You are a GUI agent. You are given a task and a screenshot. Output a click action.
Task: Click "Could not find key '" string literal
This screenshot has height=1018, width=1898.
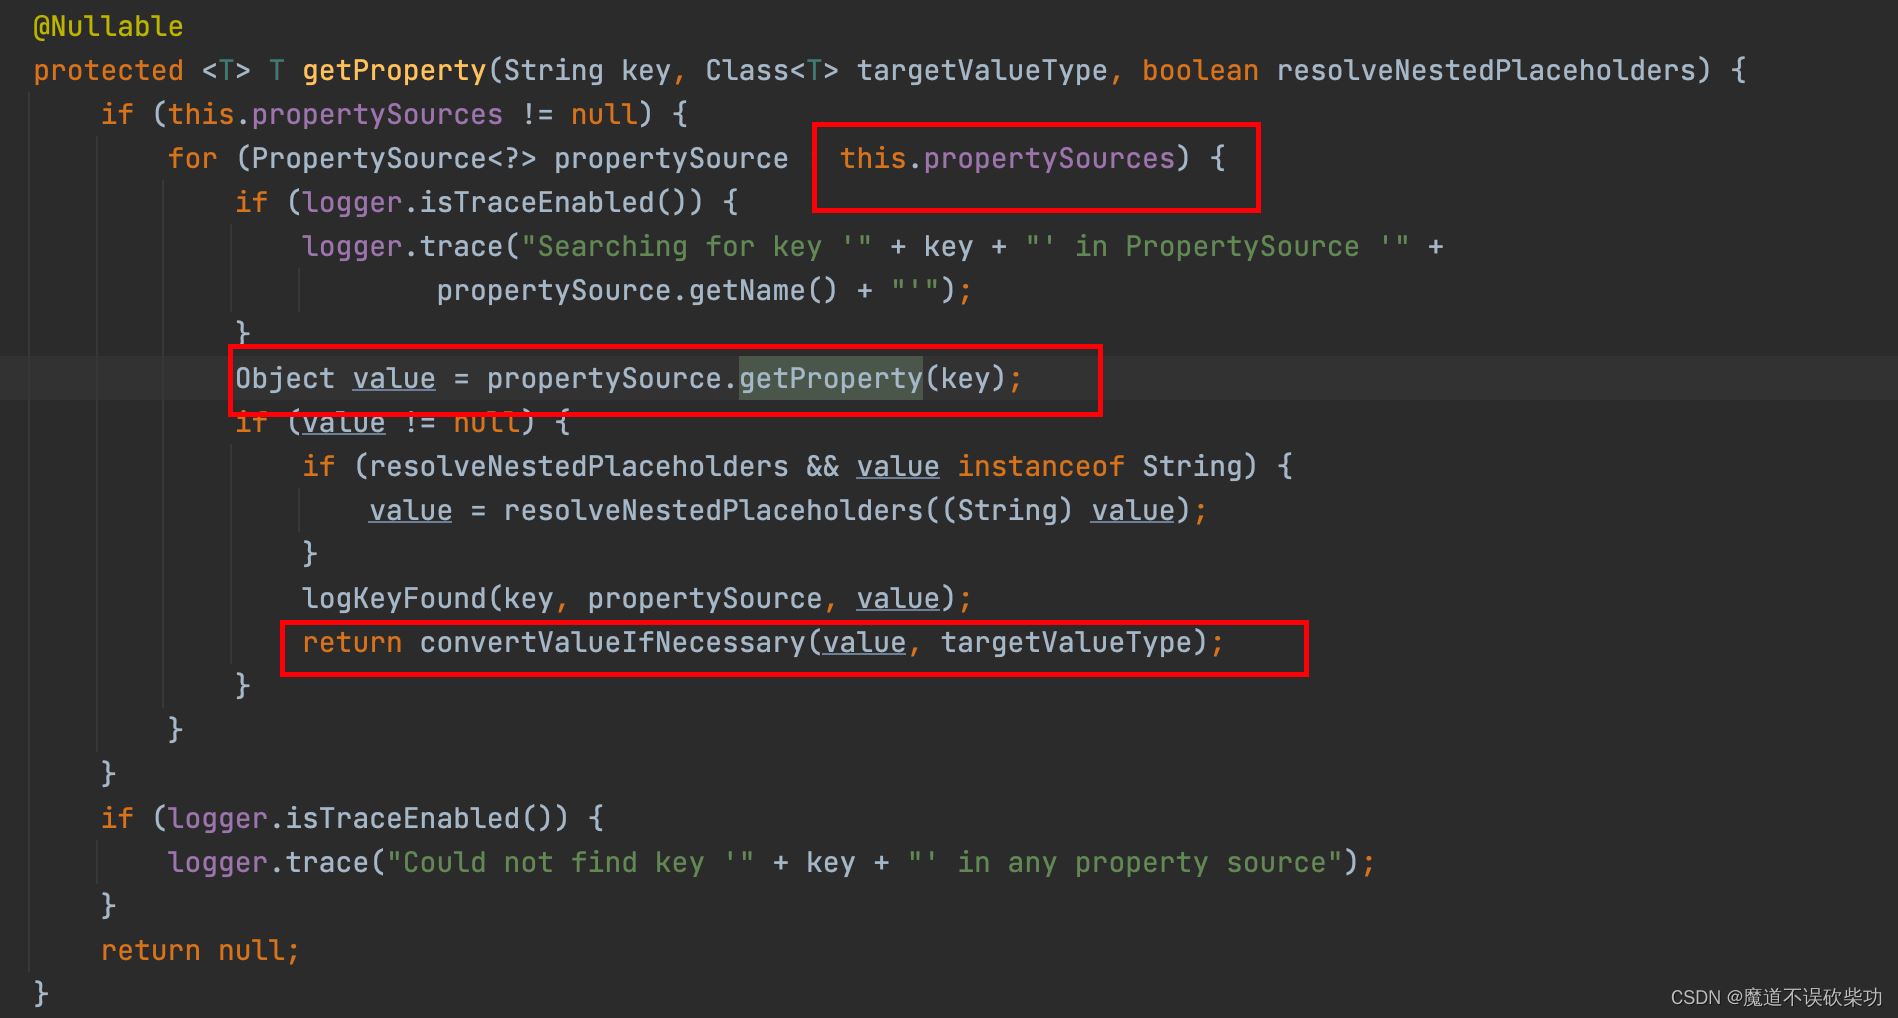click(x=571, y=863)
